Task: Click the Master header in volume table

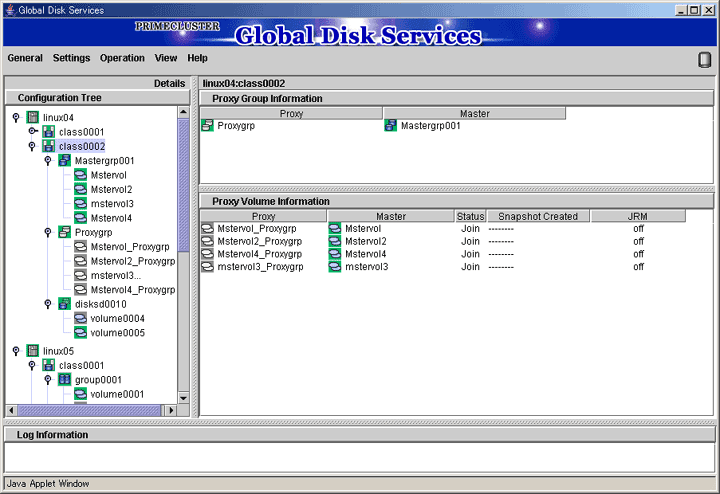Action: (391, 216)
